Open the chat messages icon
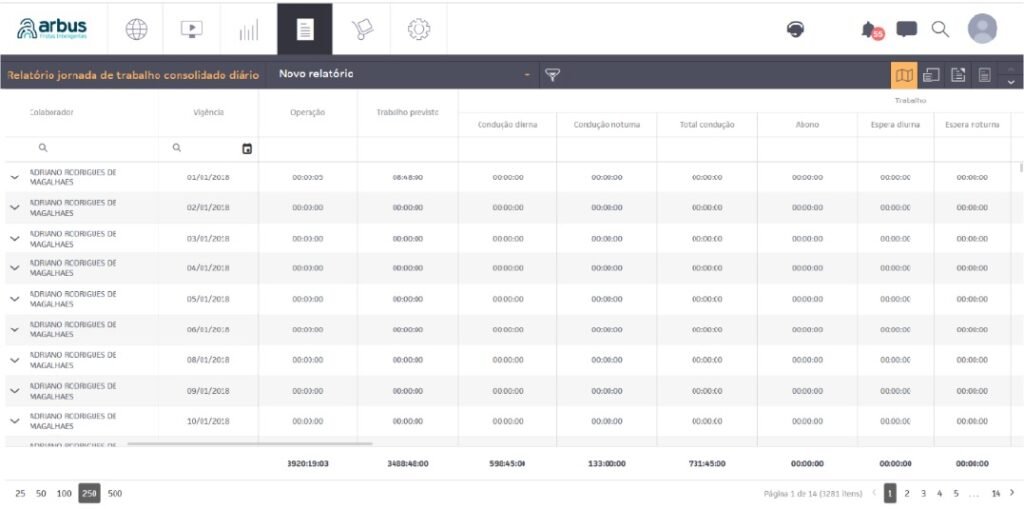1024x509 pixels. [907, 30]
